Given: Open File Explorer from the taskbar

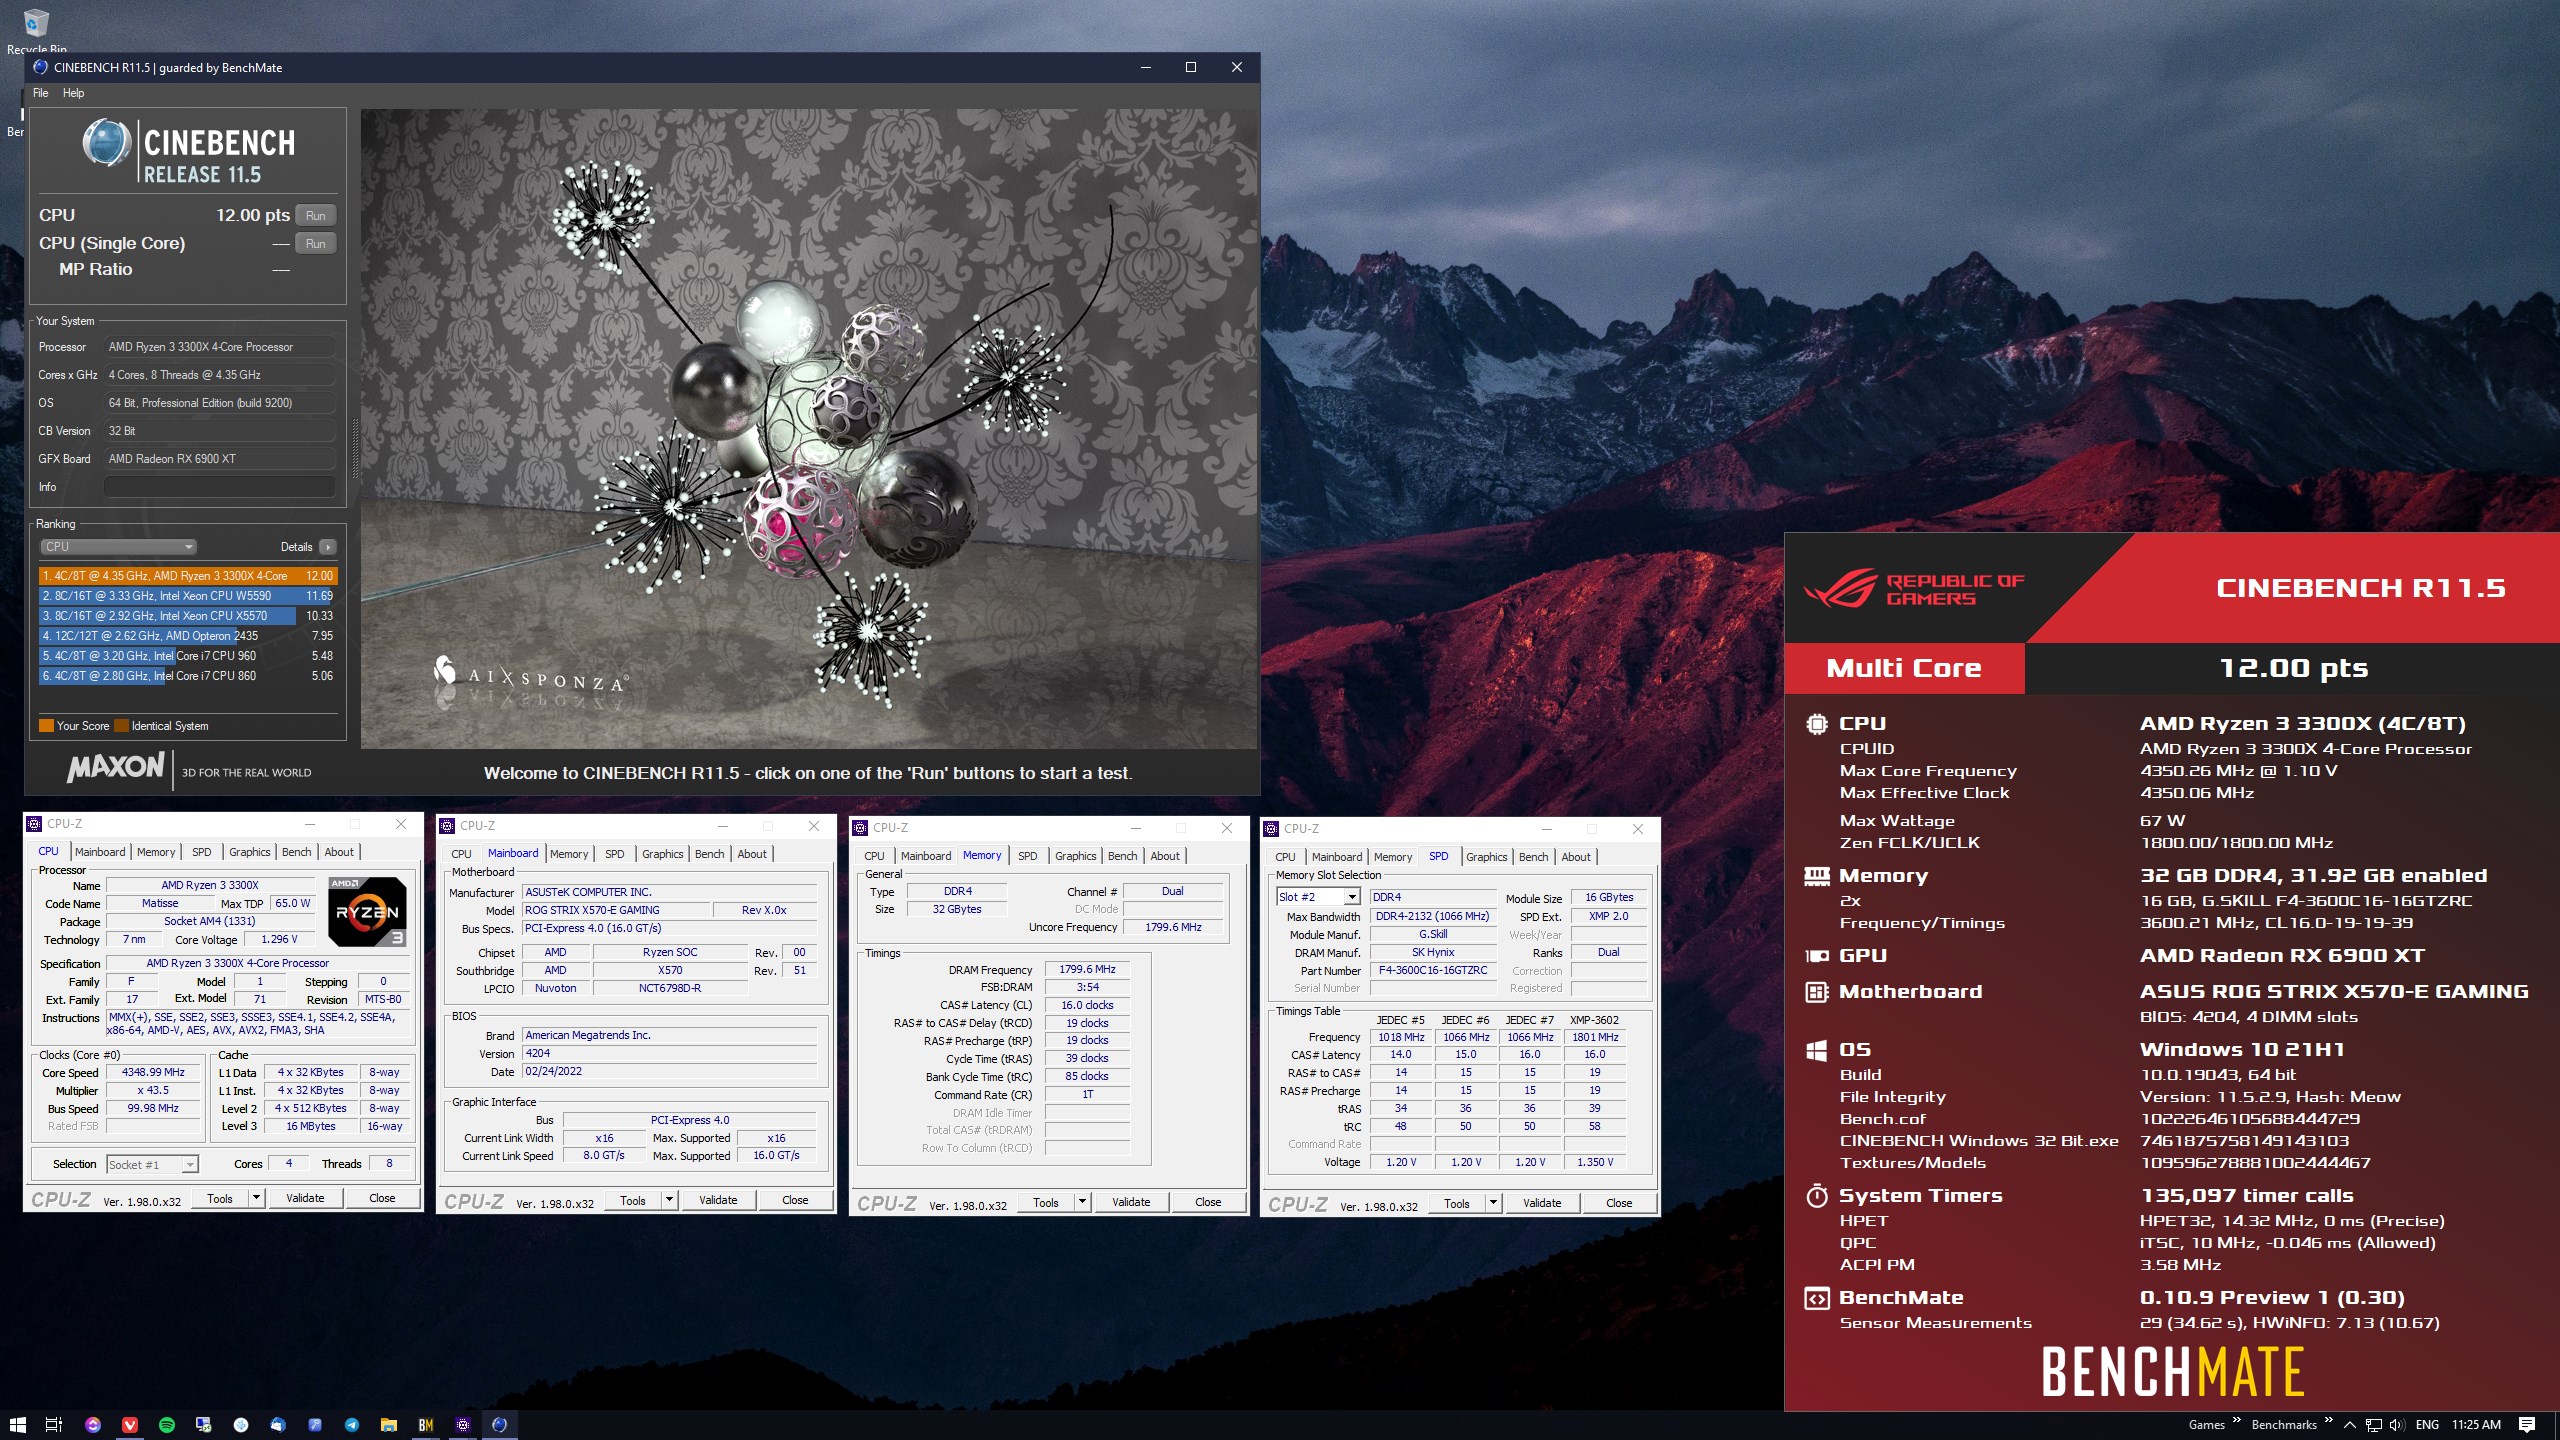Looking at the screenshot, I should click(389, 1425).
